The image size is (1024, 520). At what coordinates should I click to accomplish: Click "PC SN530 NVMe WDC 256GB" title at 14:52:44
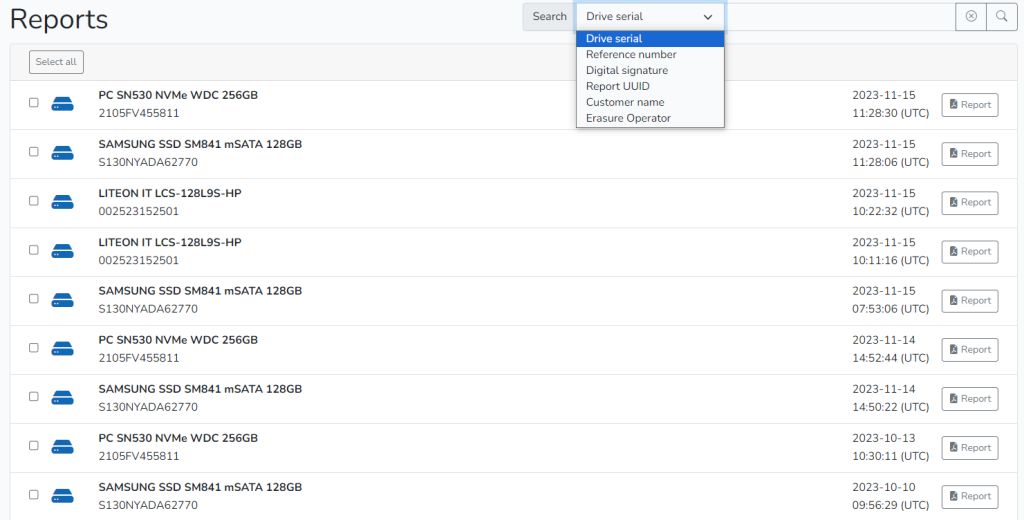tap(178, 340)
